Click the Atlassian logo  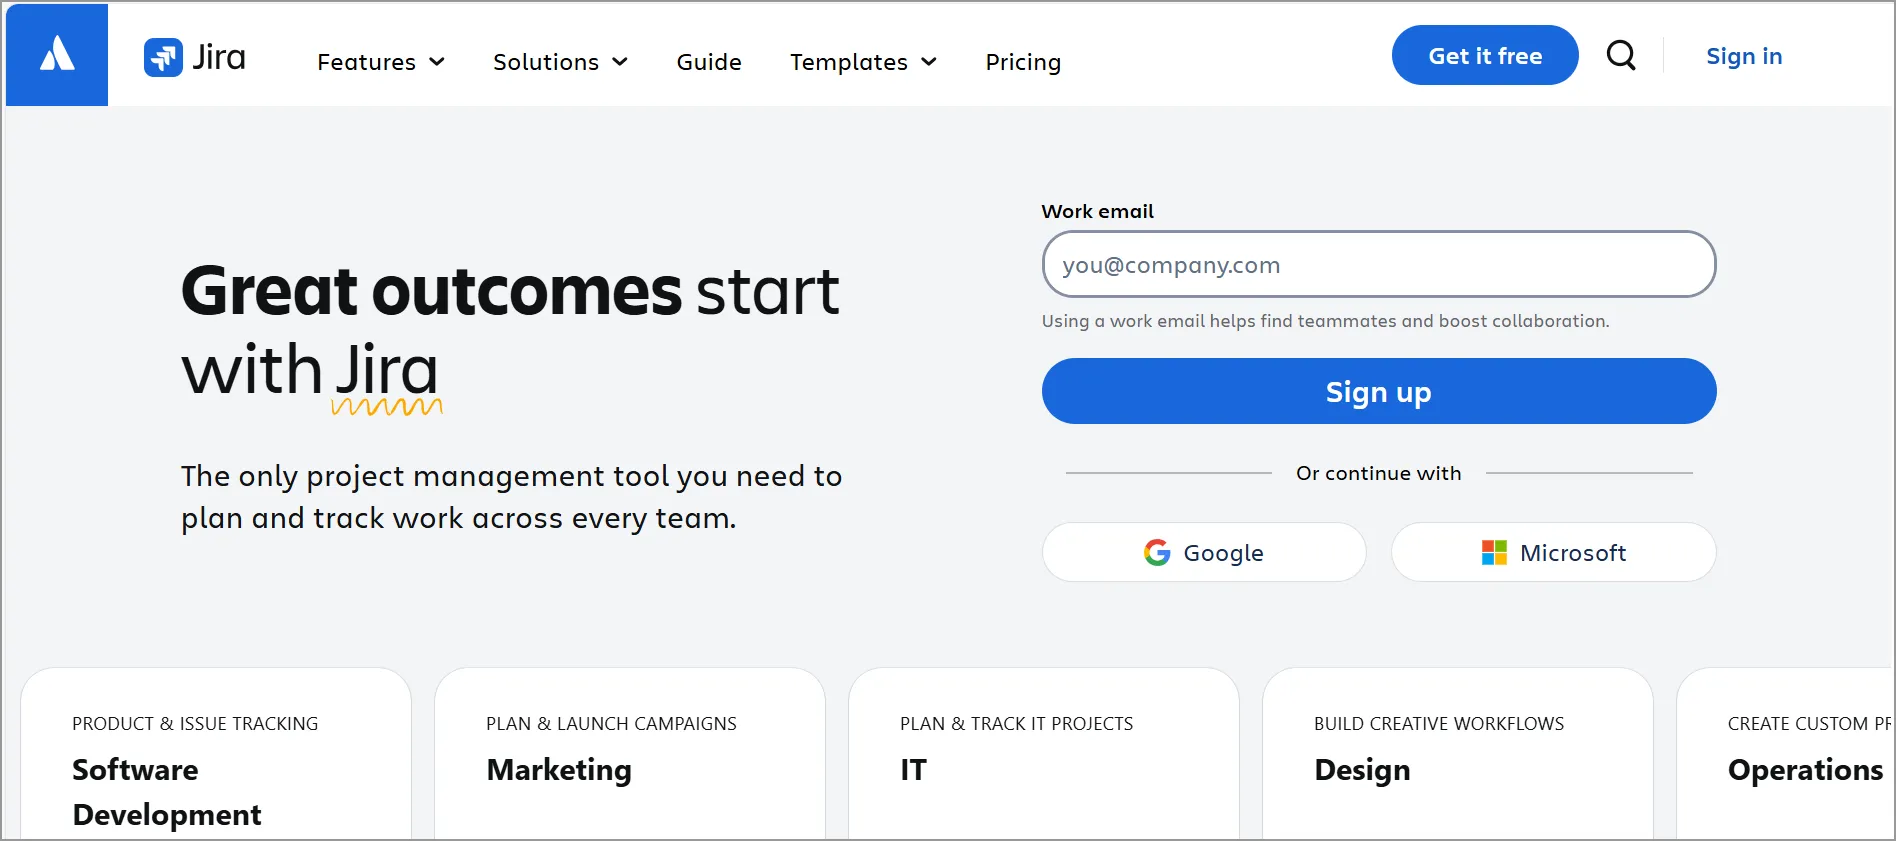coord(56,54)
